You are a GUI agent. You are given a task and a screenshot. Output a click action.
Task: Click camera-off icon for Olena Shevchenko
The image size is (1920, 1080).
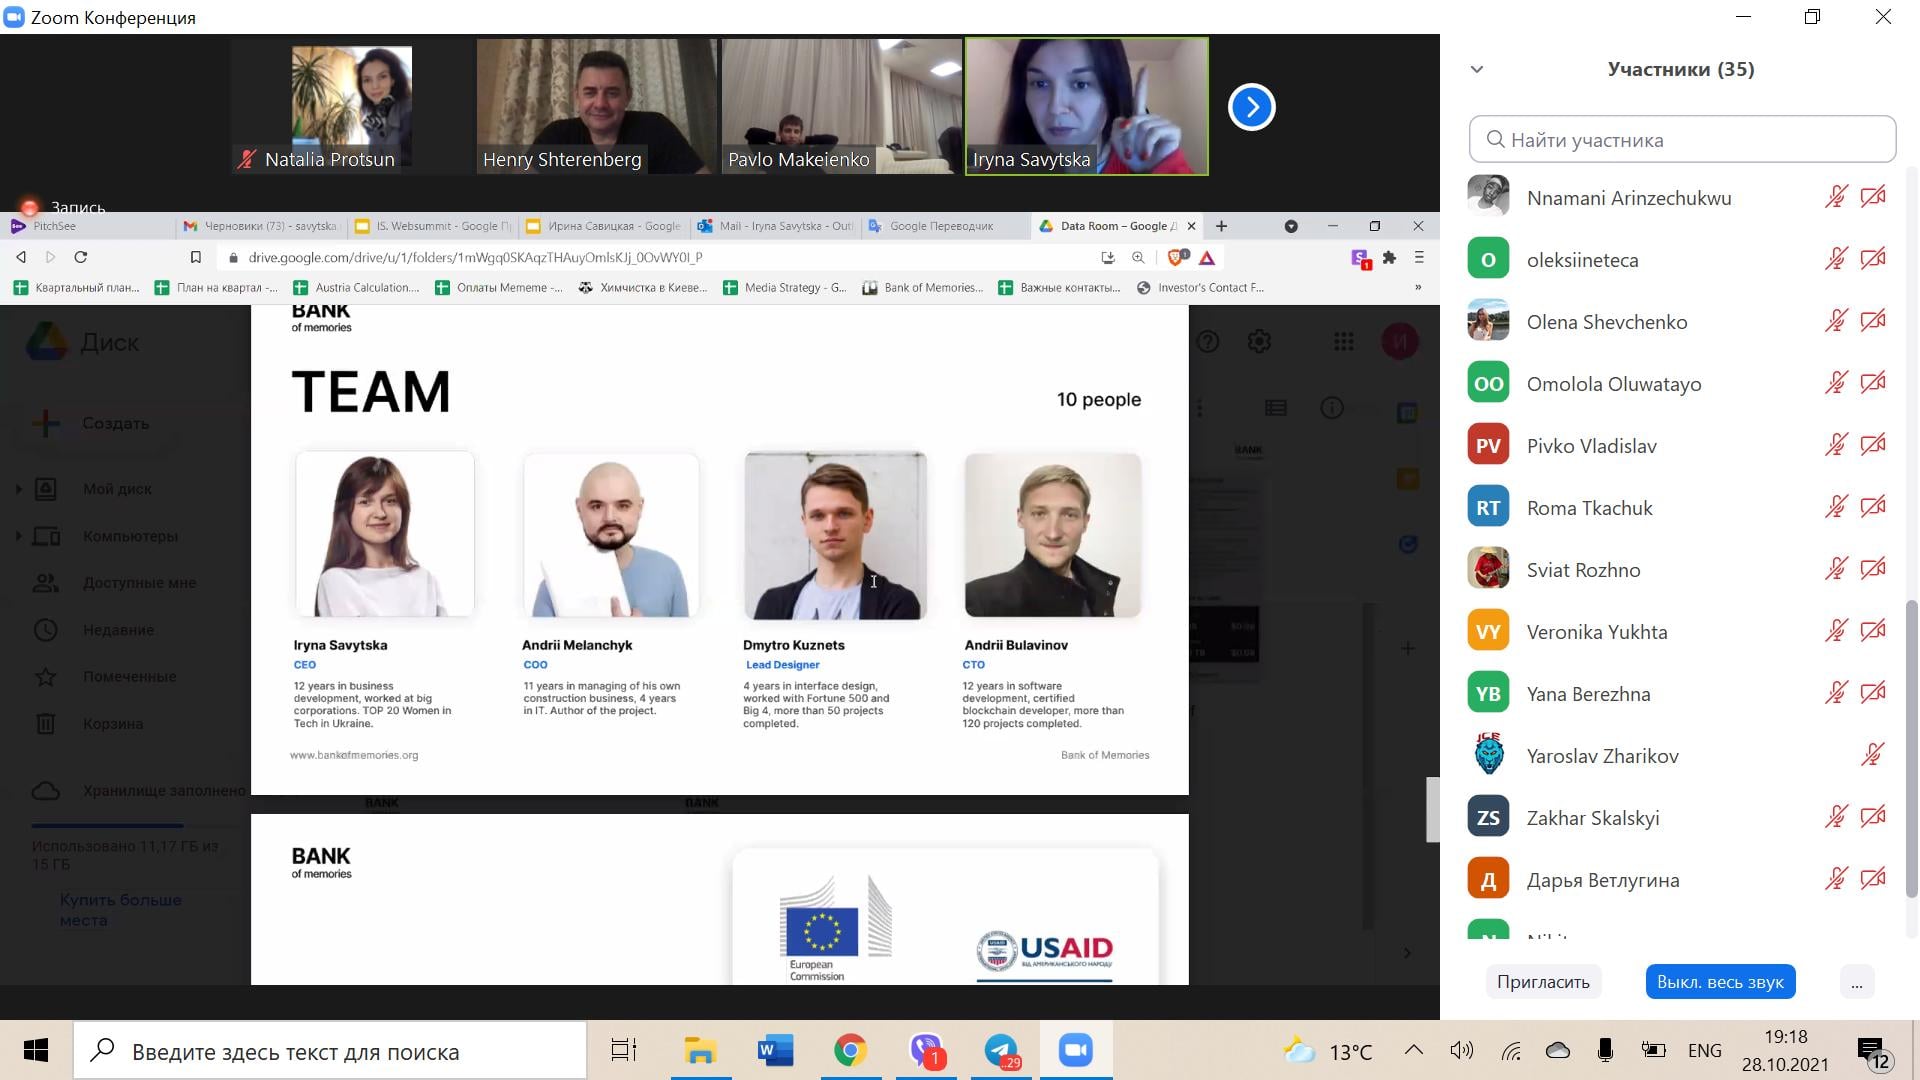click(1873, 321)
